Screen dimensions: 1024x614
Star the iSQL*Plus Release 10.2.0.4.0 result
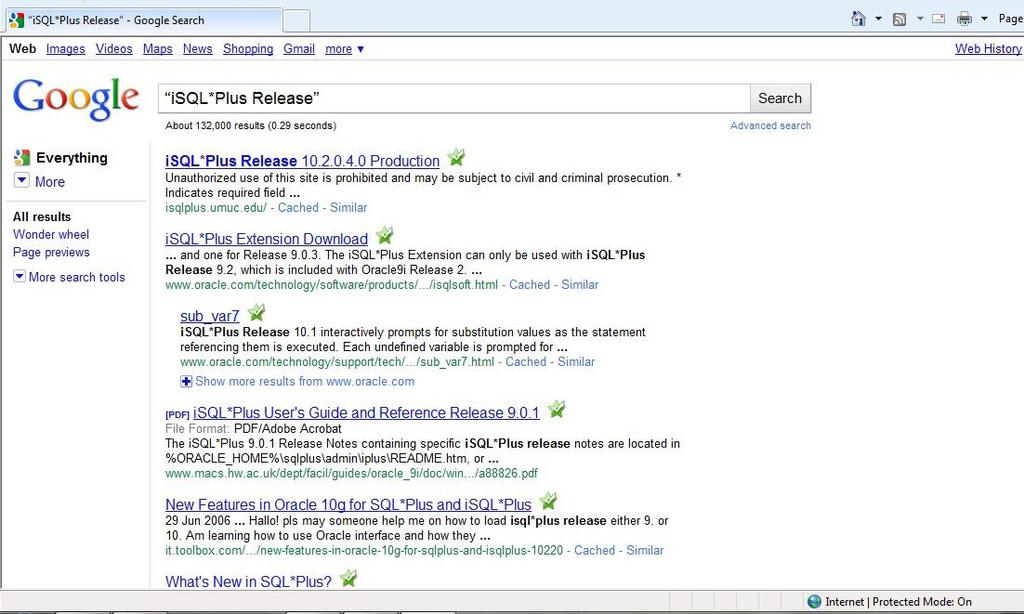click(456, 157)
